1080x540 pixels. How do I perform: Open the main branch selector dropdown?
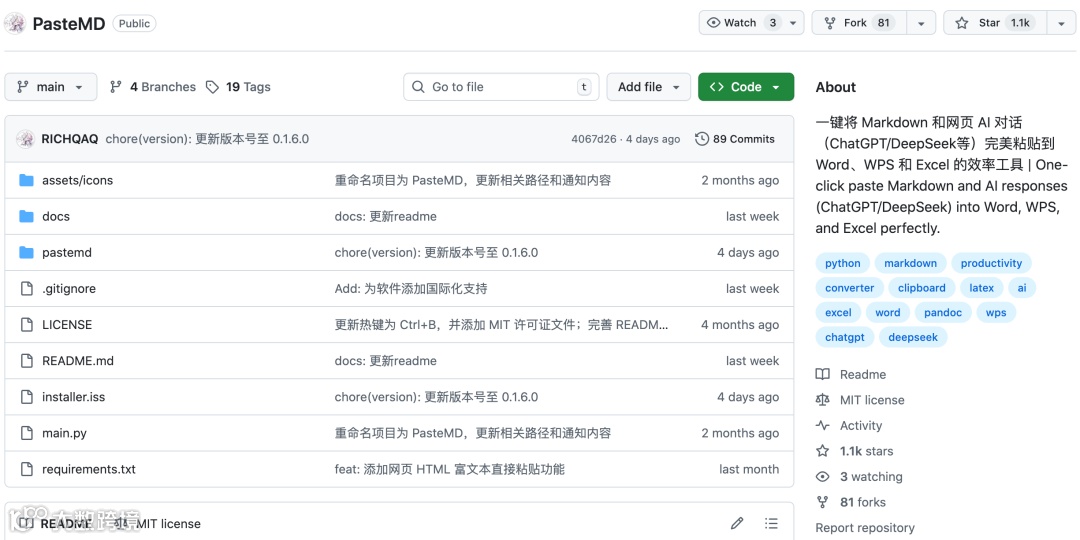[x=51, y=87]
